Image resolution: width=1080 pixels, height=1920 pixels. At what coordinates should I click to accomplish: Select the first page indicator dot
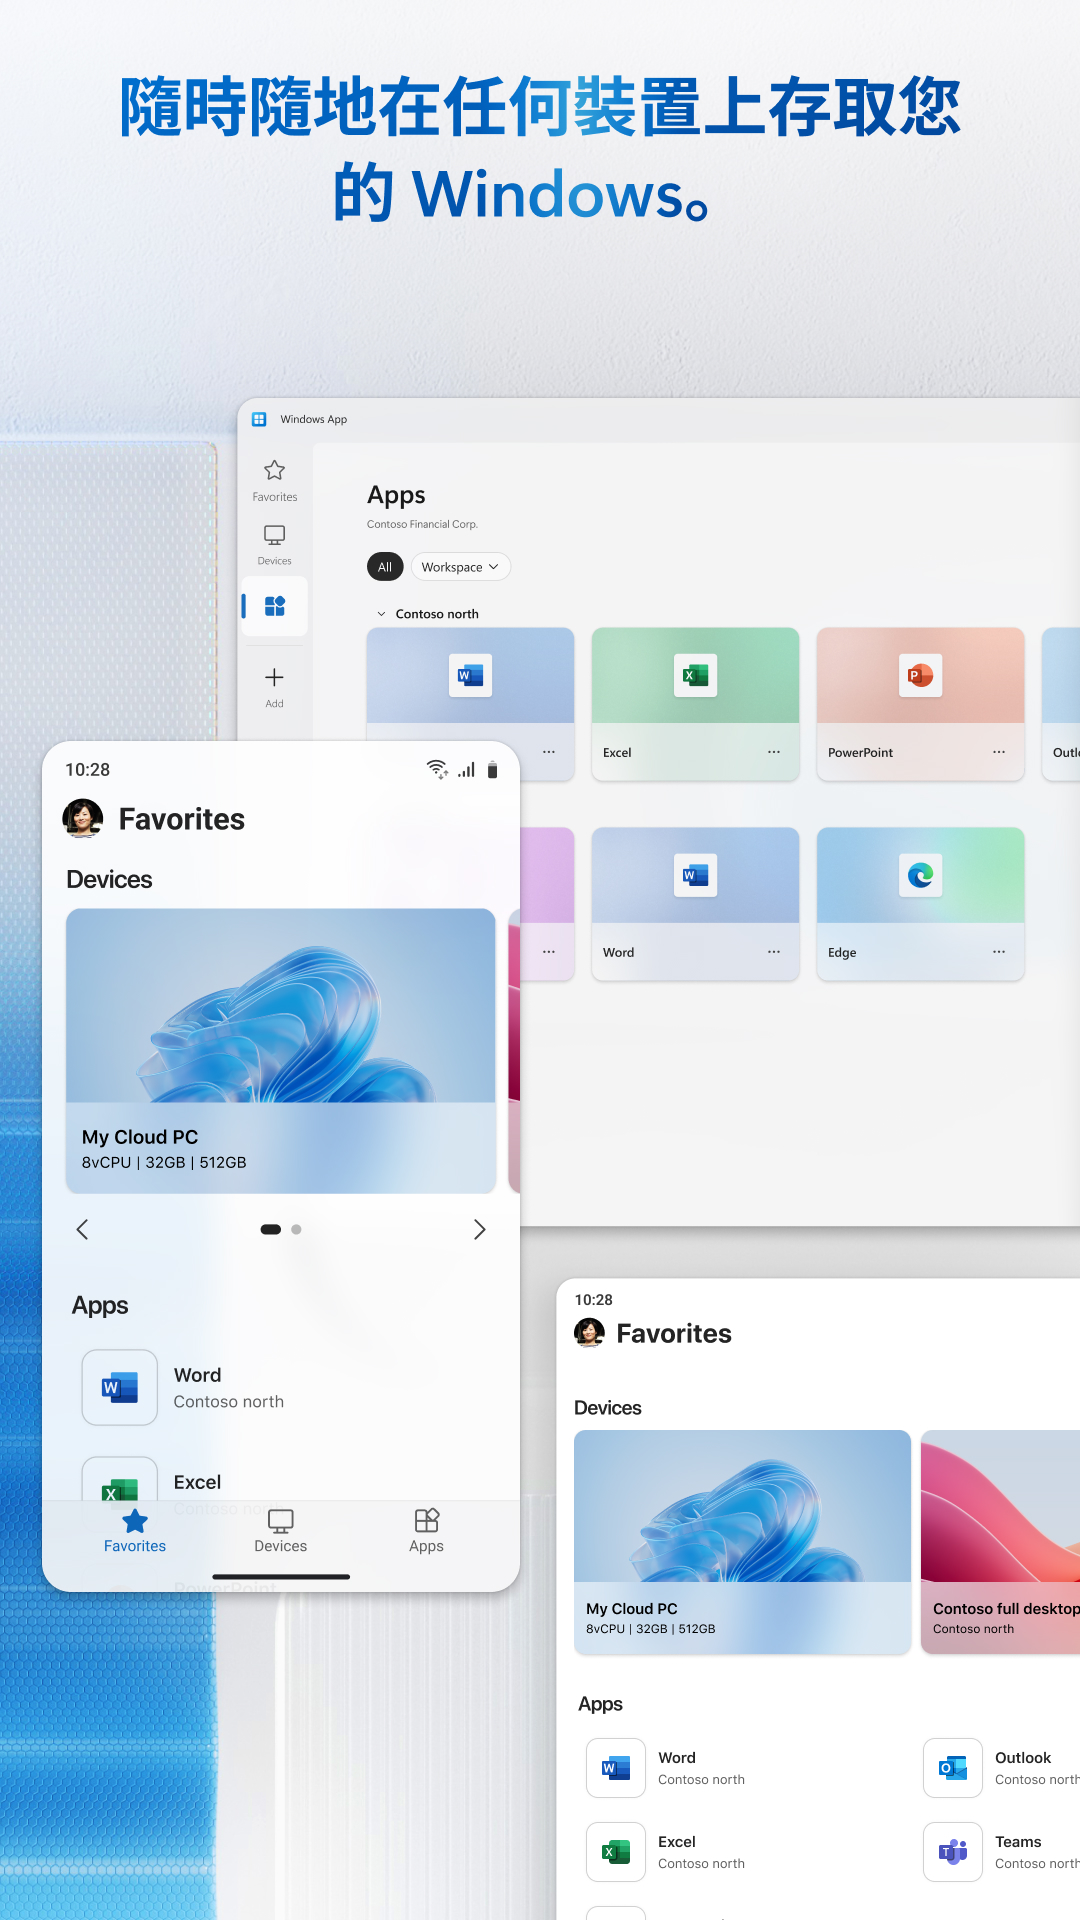click(270, 1229)
